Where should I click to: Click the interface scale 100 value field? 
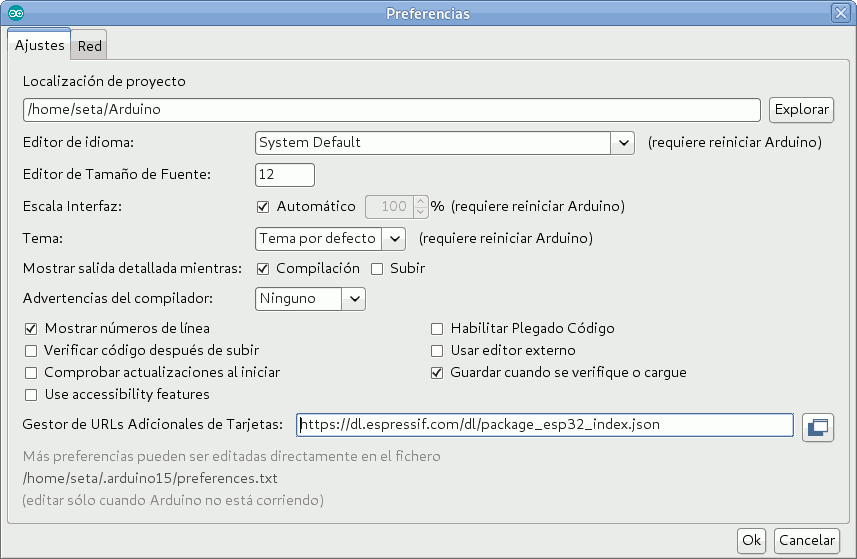tap(389, 207)
